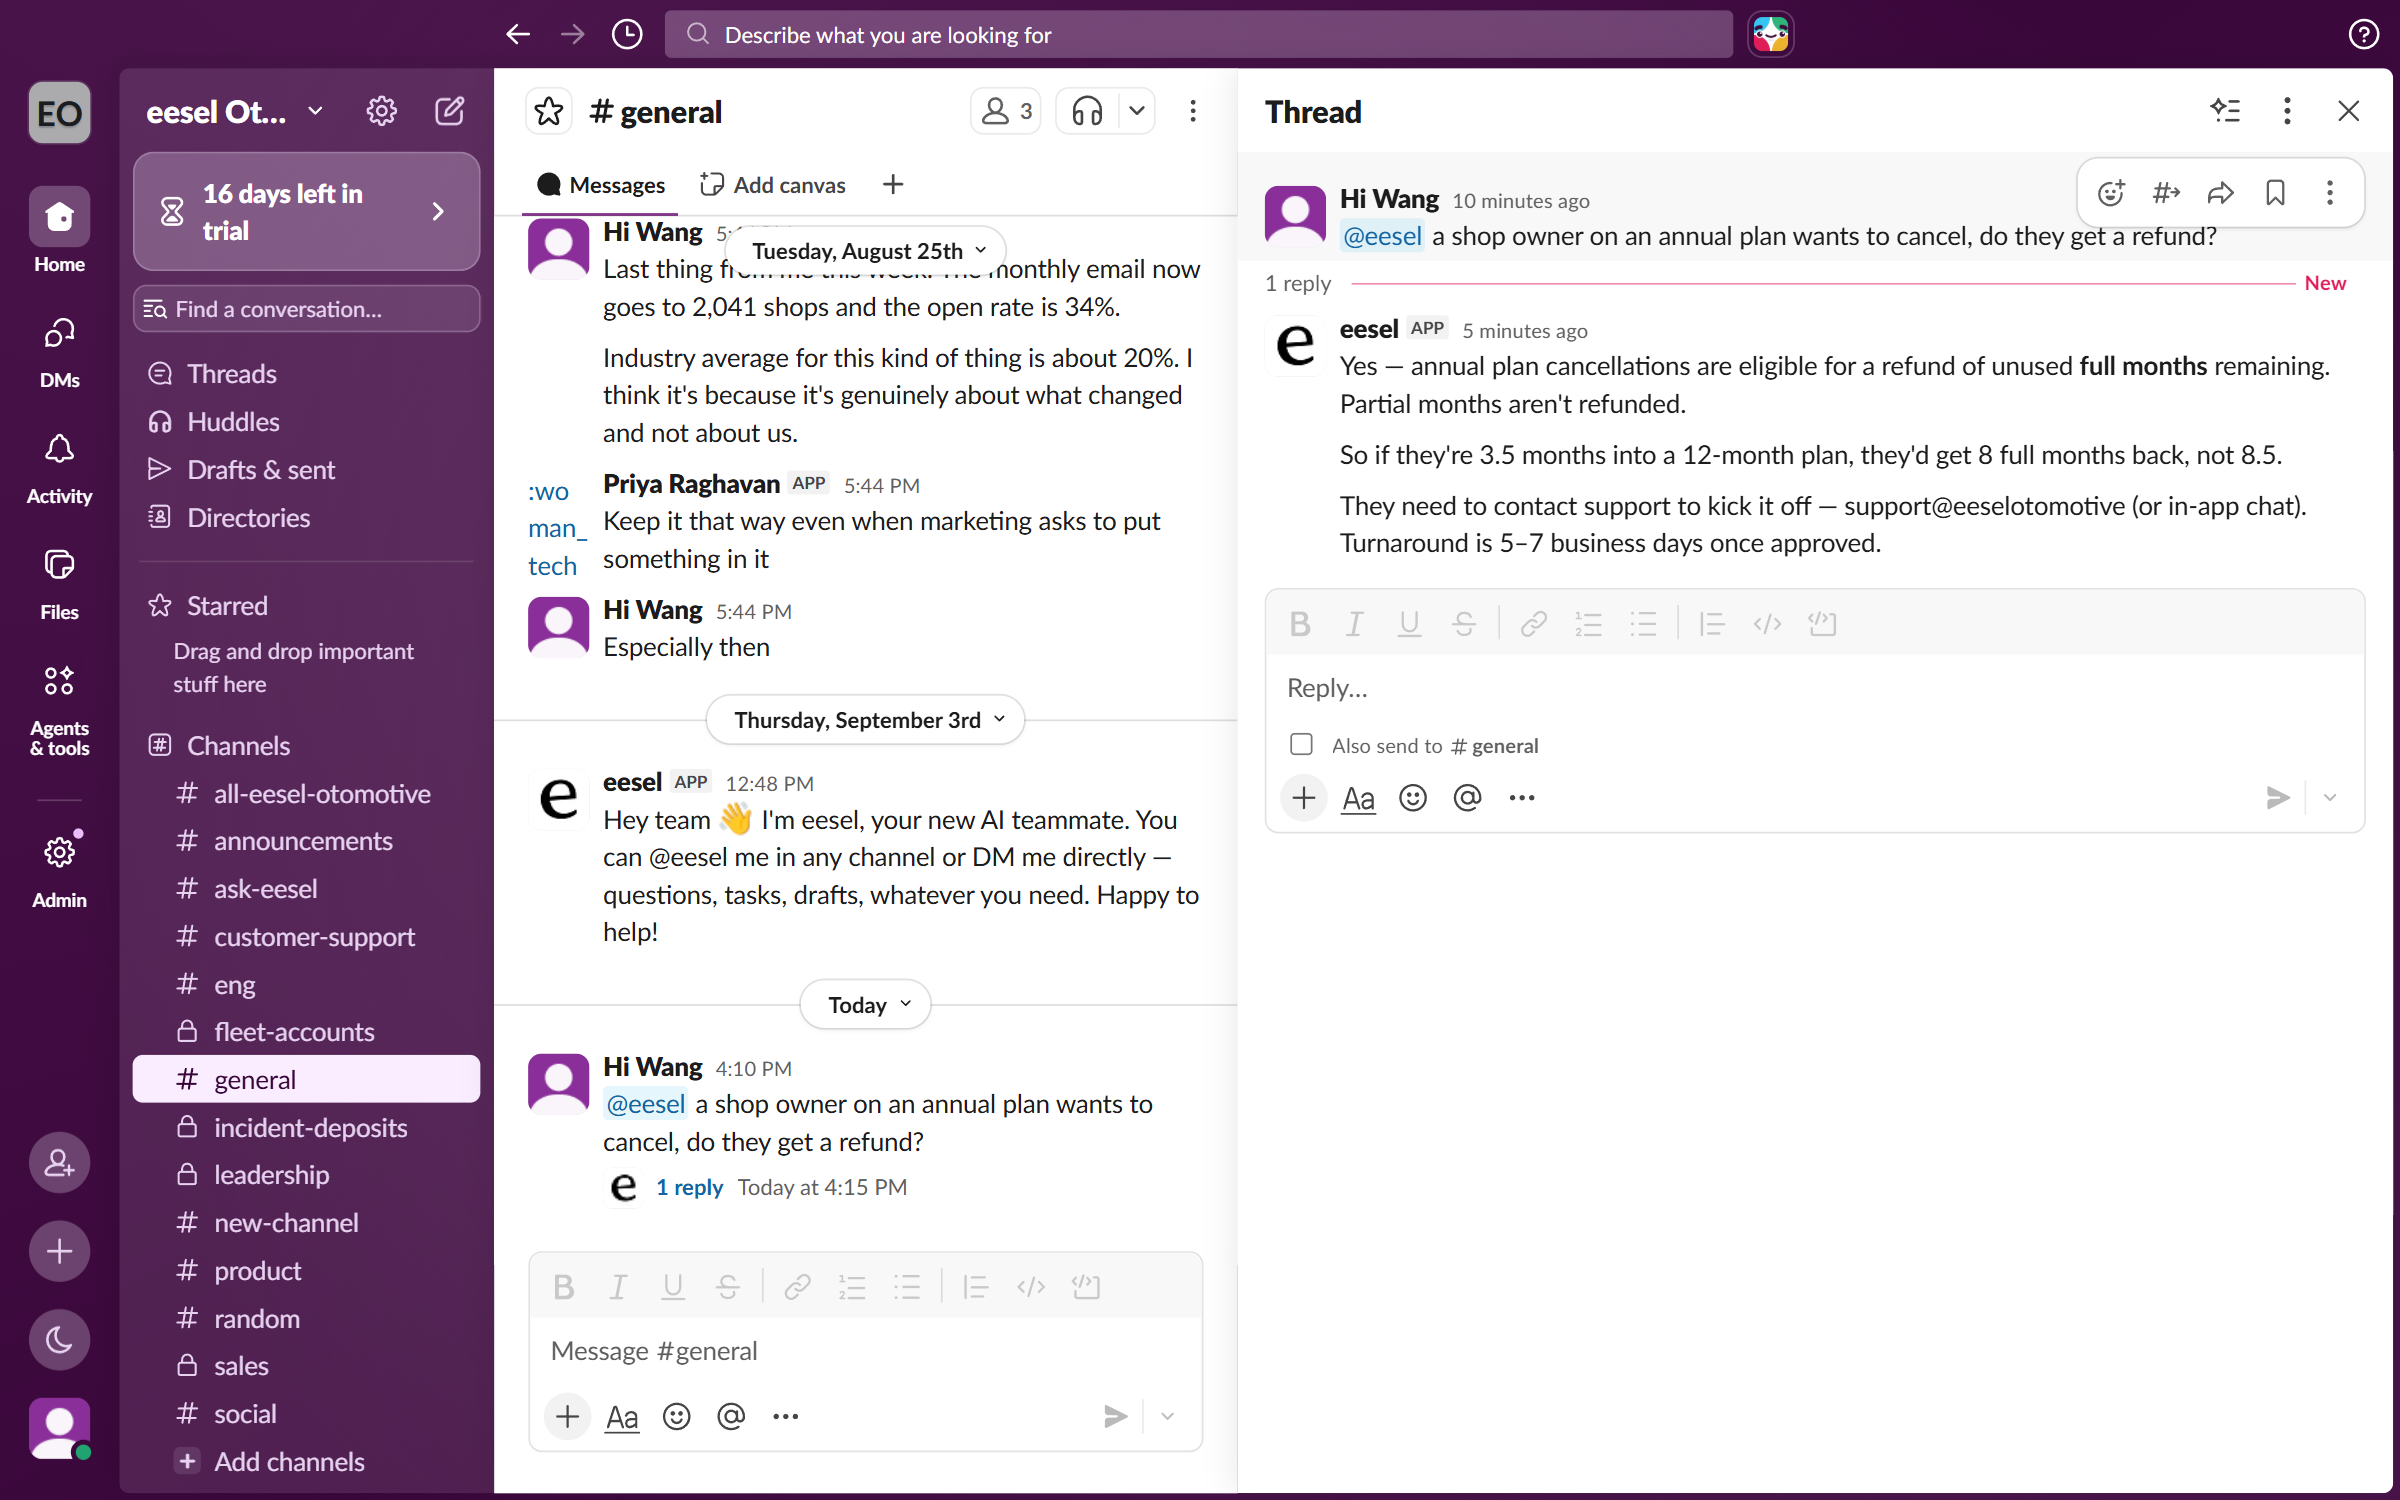Focus the 'Describe what you are looking for' search
The width and height of the screenshot is (2400, 1500).
1198,35
